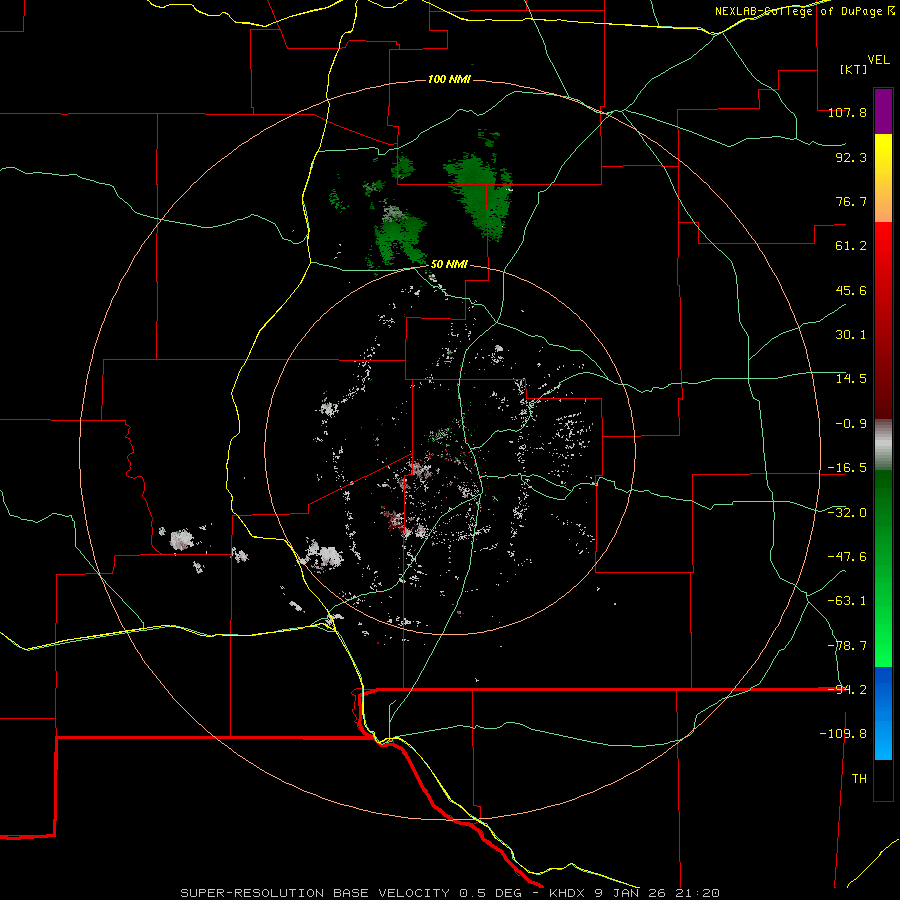Click the 100 NMI range ring label
The image size is (900, 900).
point(449,79)
